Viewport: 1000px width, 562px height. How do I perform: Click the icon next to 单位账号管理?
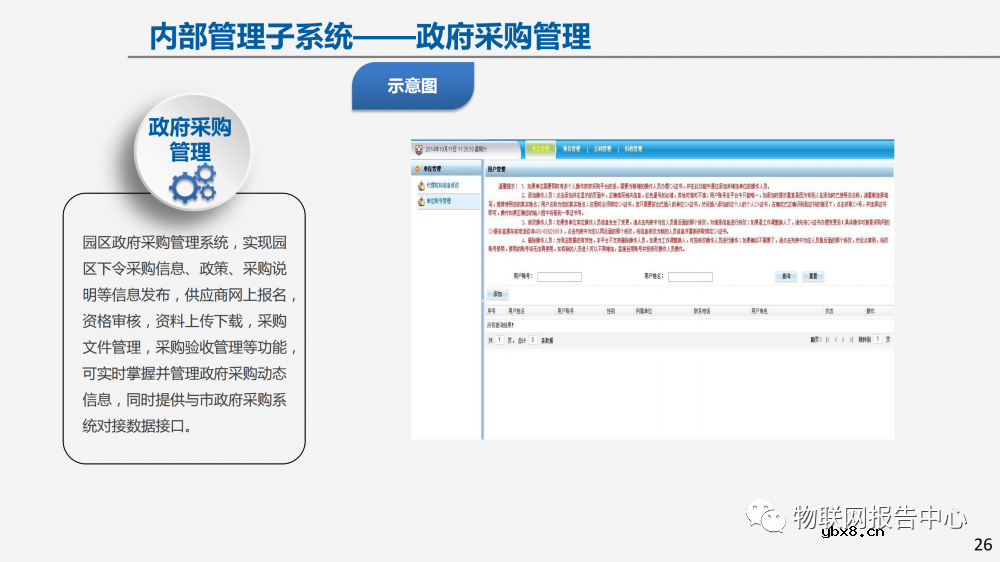(x=421, y=201)
